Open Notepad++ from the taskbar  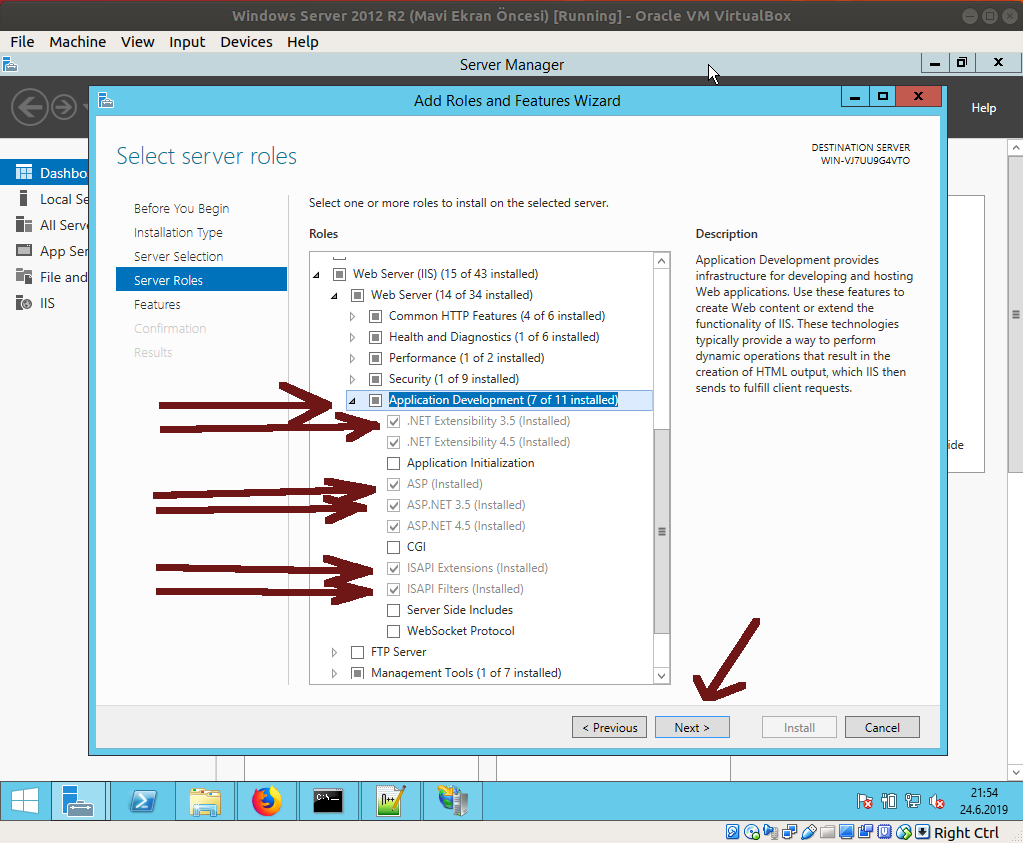pos(390,801)
